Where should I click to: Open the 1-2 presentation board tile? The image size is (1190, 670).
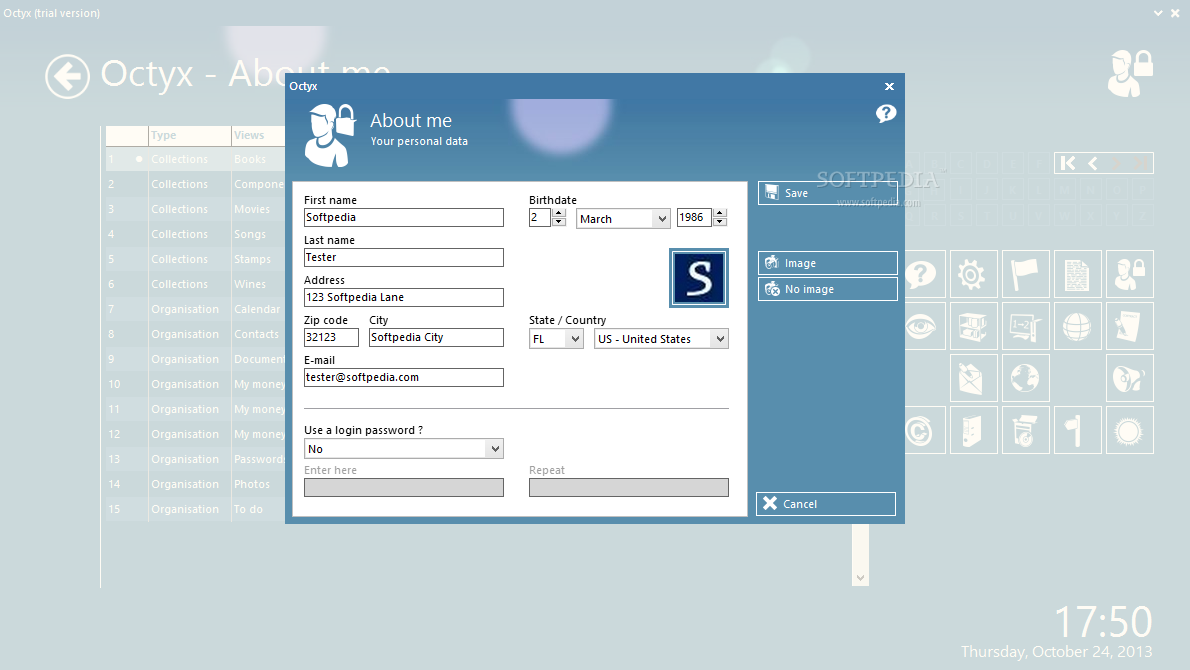(x=1025, y=326)
